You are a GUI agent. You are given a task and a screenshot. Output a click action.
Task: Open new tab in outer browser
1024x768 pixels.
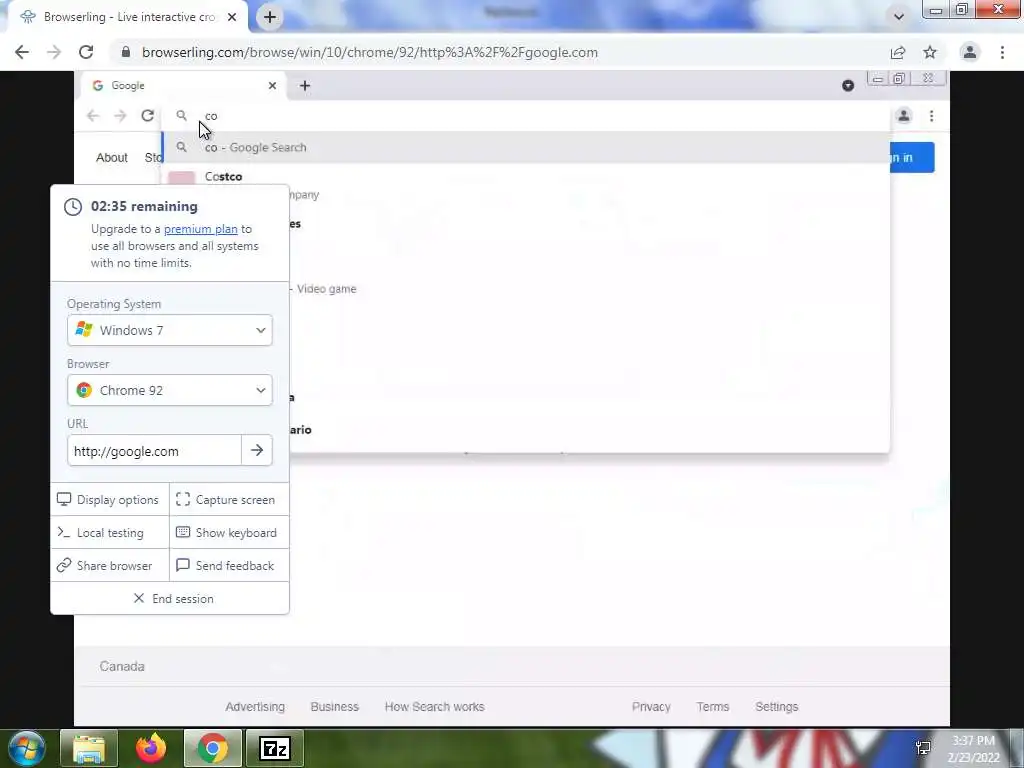270,17
